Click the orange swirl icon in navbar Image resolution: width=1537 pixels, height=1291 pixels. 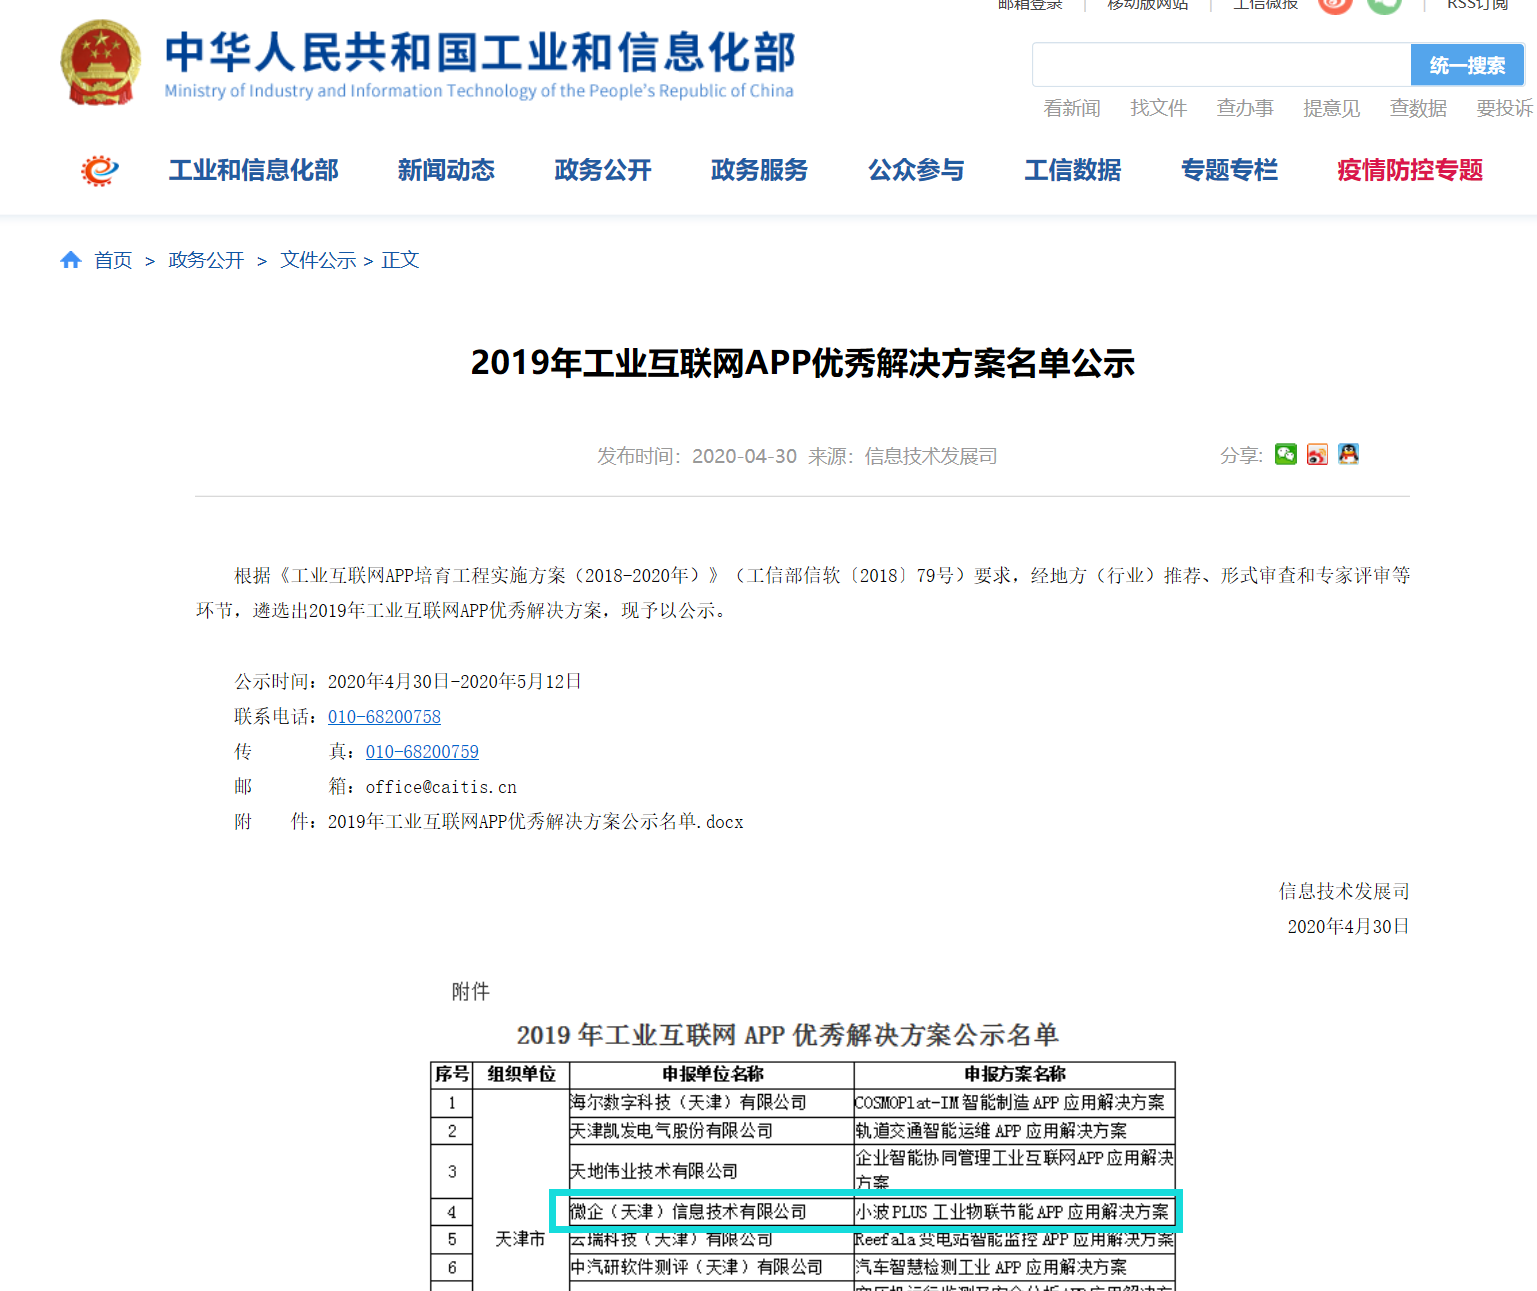tap(99, 171)
